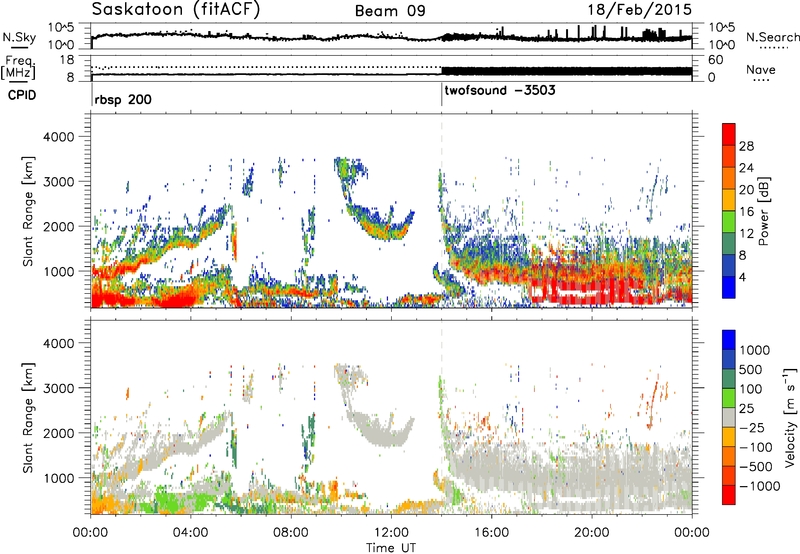This screenshot has height=554, width=800.
Task: Click the velocity colorbar value '-1000'
Action: coord(760,486)
